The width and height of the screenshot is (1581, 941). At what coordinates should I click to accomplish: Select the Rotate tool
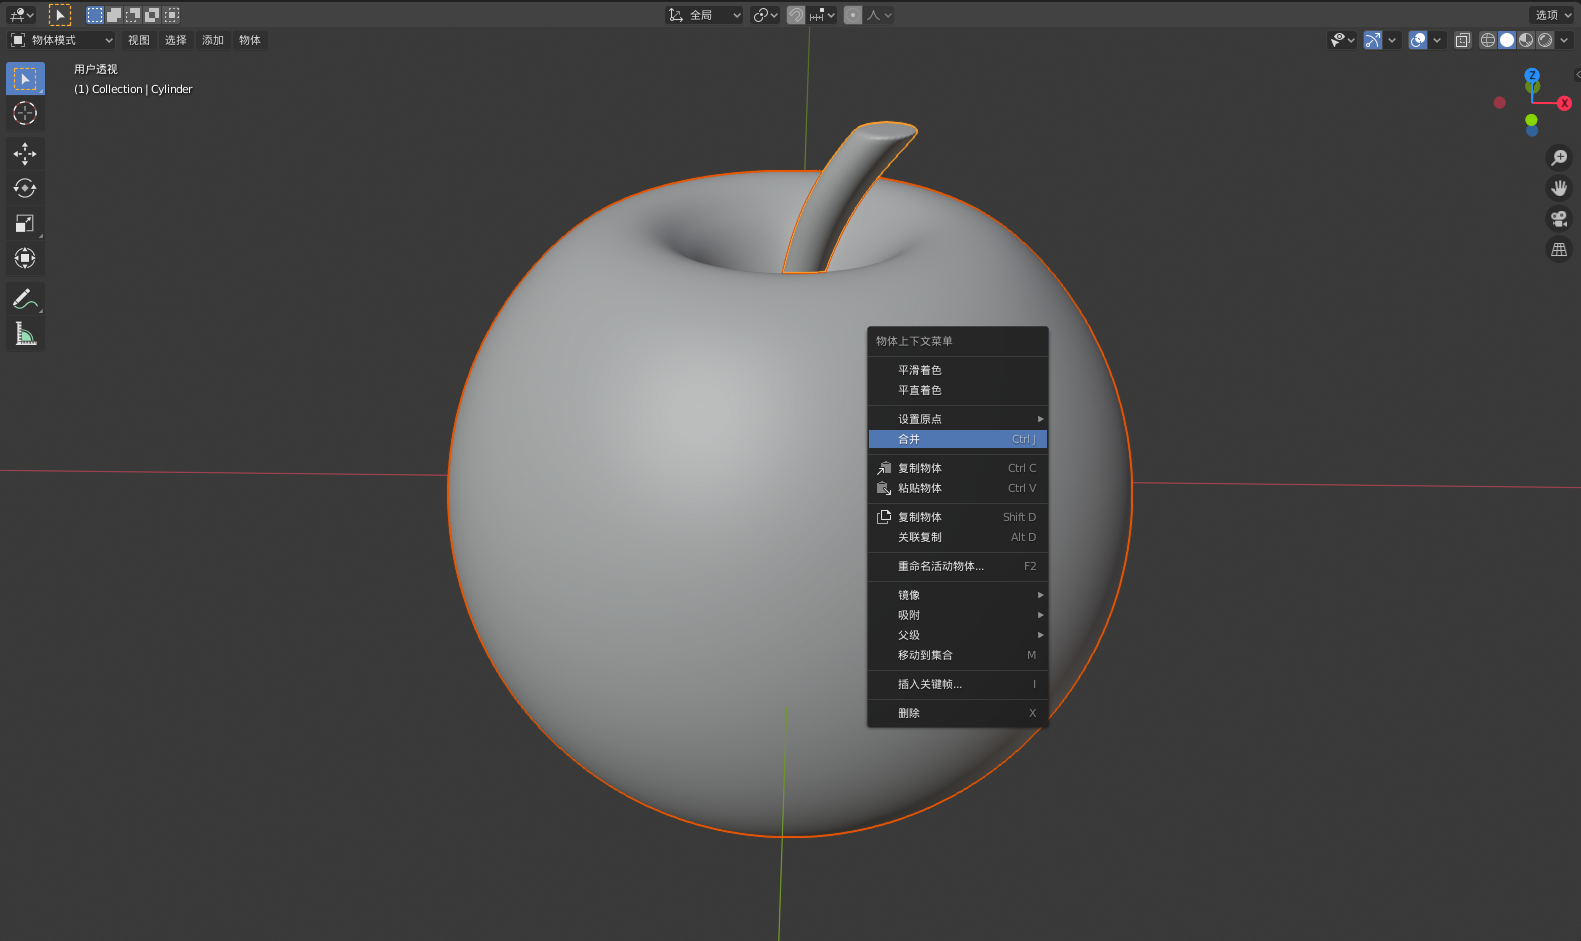(x=25, y=188)
